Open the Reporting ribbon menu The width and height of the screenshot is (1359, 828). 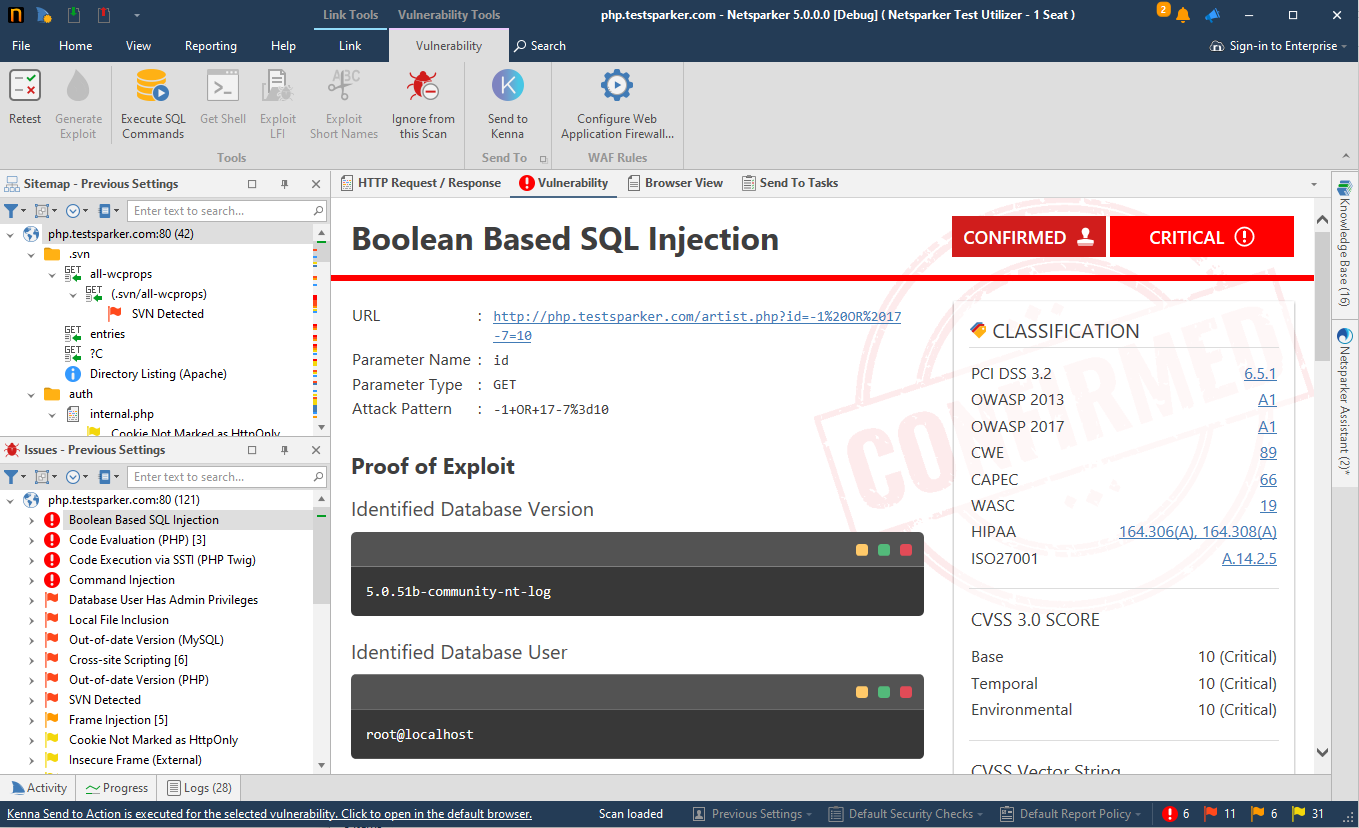pyautogui.click(x=210, y=45)
